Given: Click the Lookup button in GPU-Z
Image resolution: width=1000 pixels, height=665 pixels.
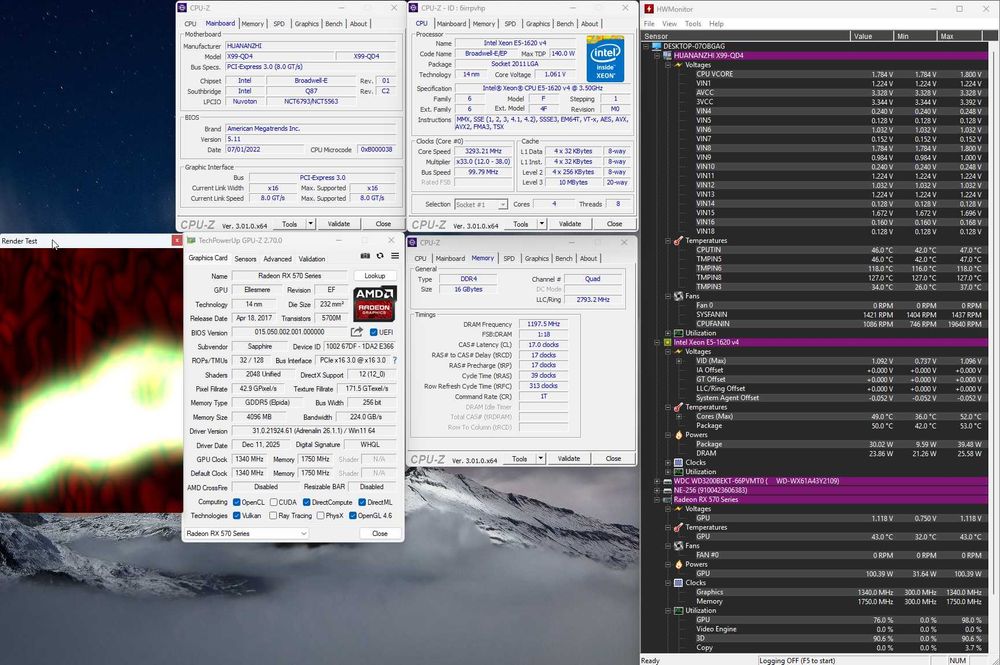Looking at the screenshot, I should click(x=375, y=275).
